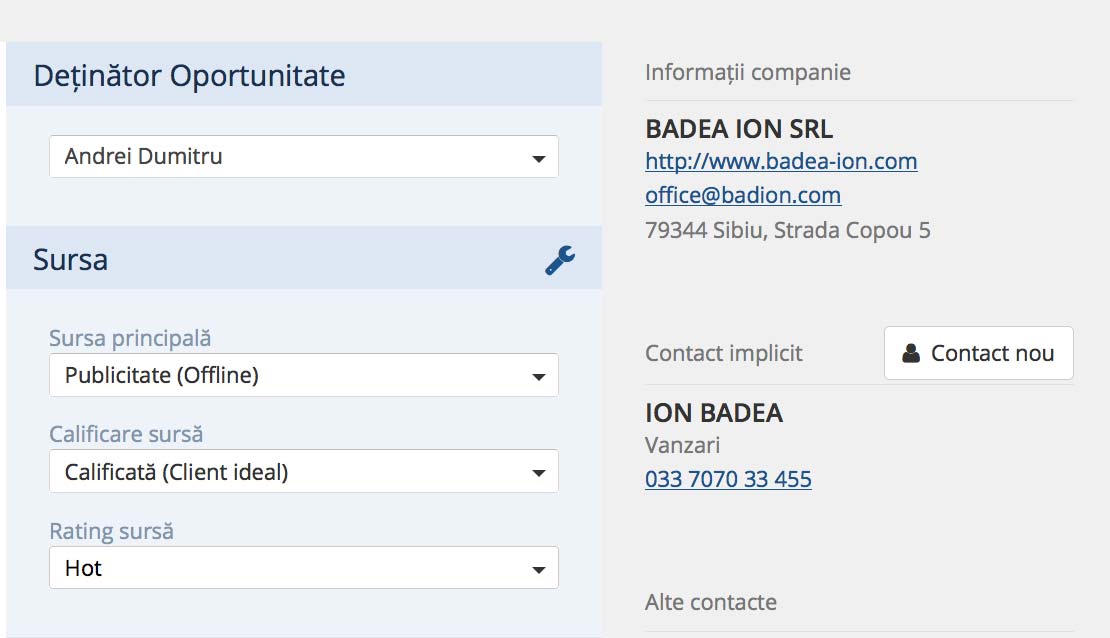Viewport: 1110px width, 638px height.
Task: Click the address 79344 Sibiu, Strada Copou 5
Action: (x=787, y=231)
